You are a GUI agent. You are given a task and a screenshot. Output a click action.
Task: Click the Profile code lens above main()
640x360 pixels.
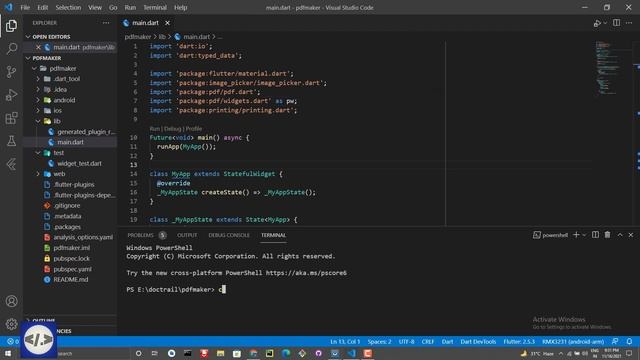194,129
